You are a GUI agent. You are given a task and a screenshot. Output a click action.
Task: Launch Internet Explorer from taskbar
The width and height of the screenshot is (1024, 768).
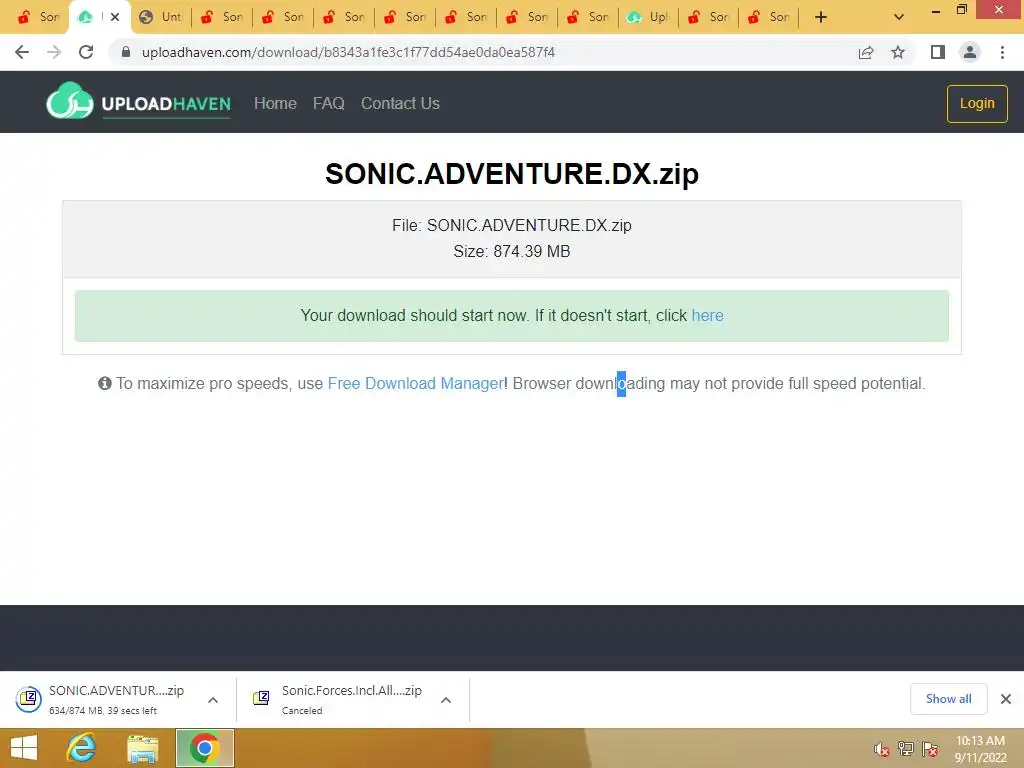click(x=82, y=748)
